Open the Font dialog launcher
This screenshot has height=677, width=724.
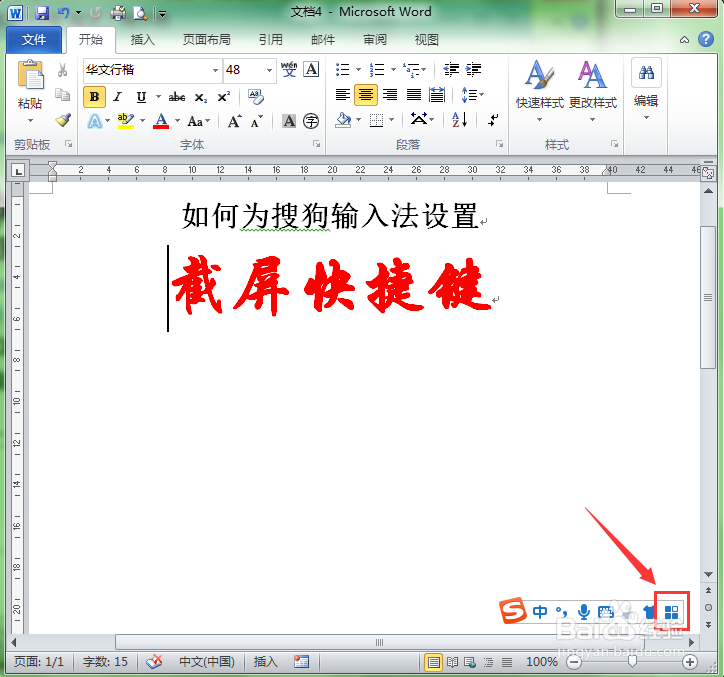[x=316, y=145]
